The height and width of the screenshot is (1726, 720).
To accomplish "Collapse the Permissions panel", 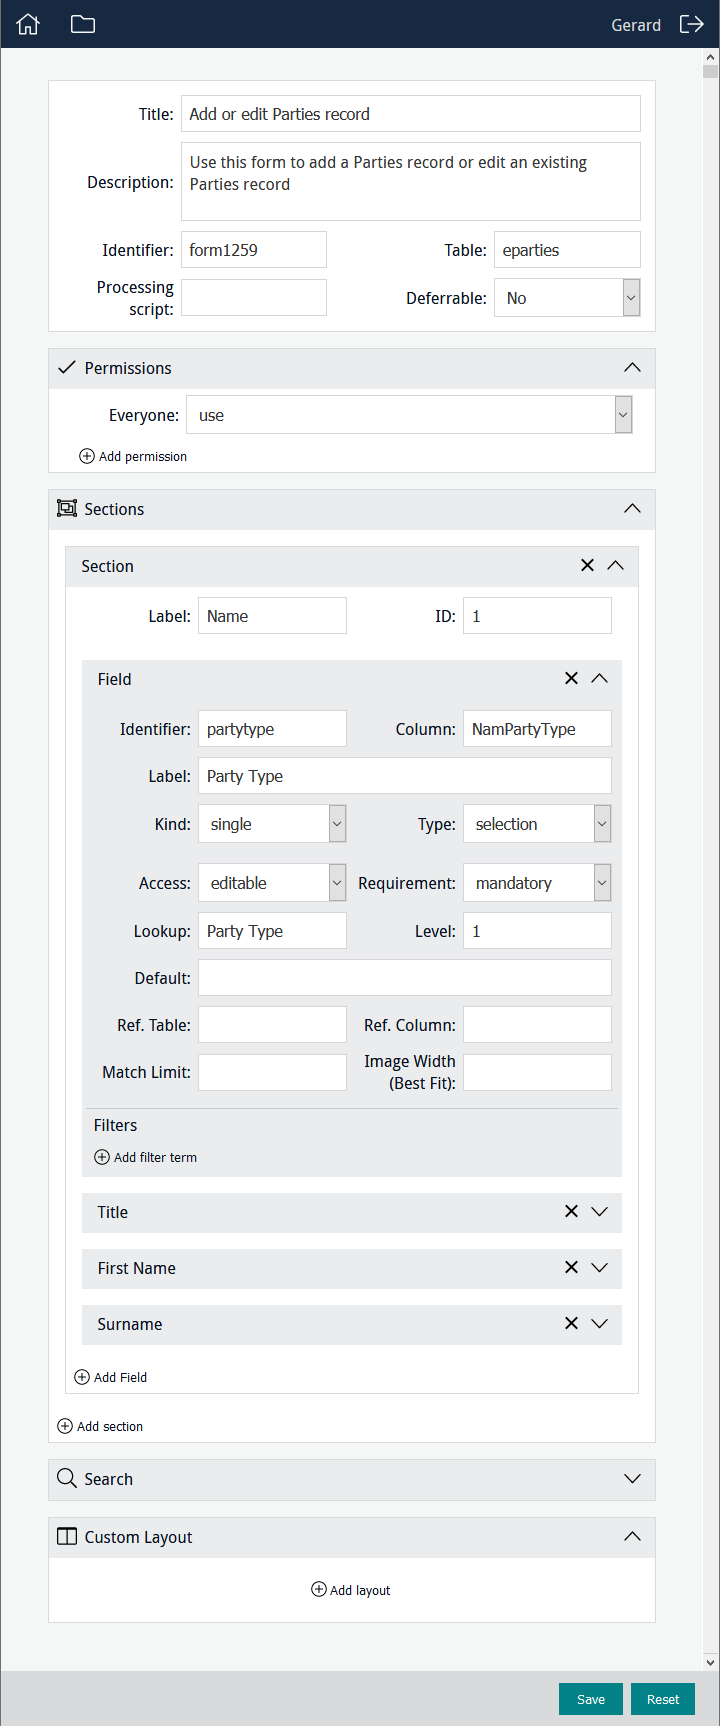I will 632,368.
